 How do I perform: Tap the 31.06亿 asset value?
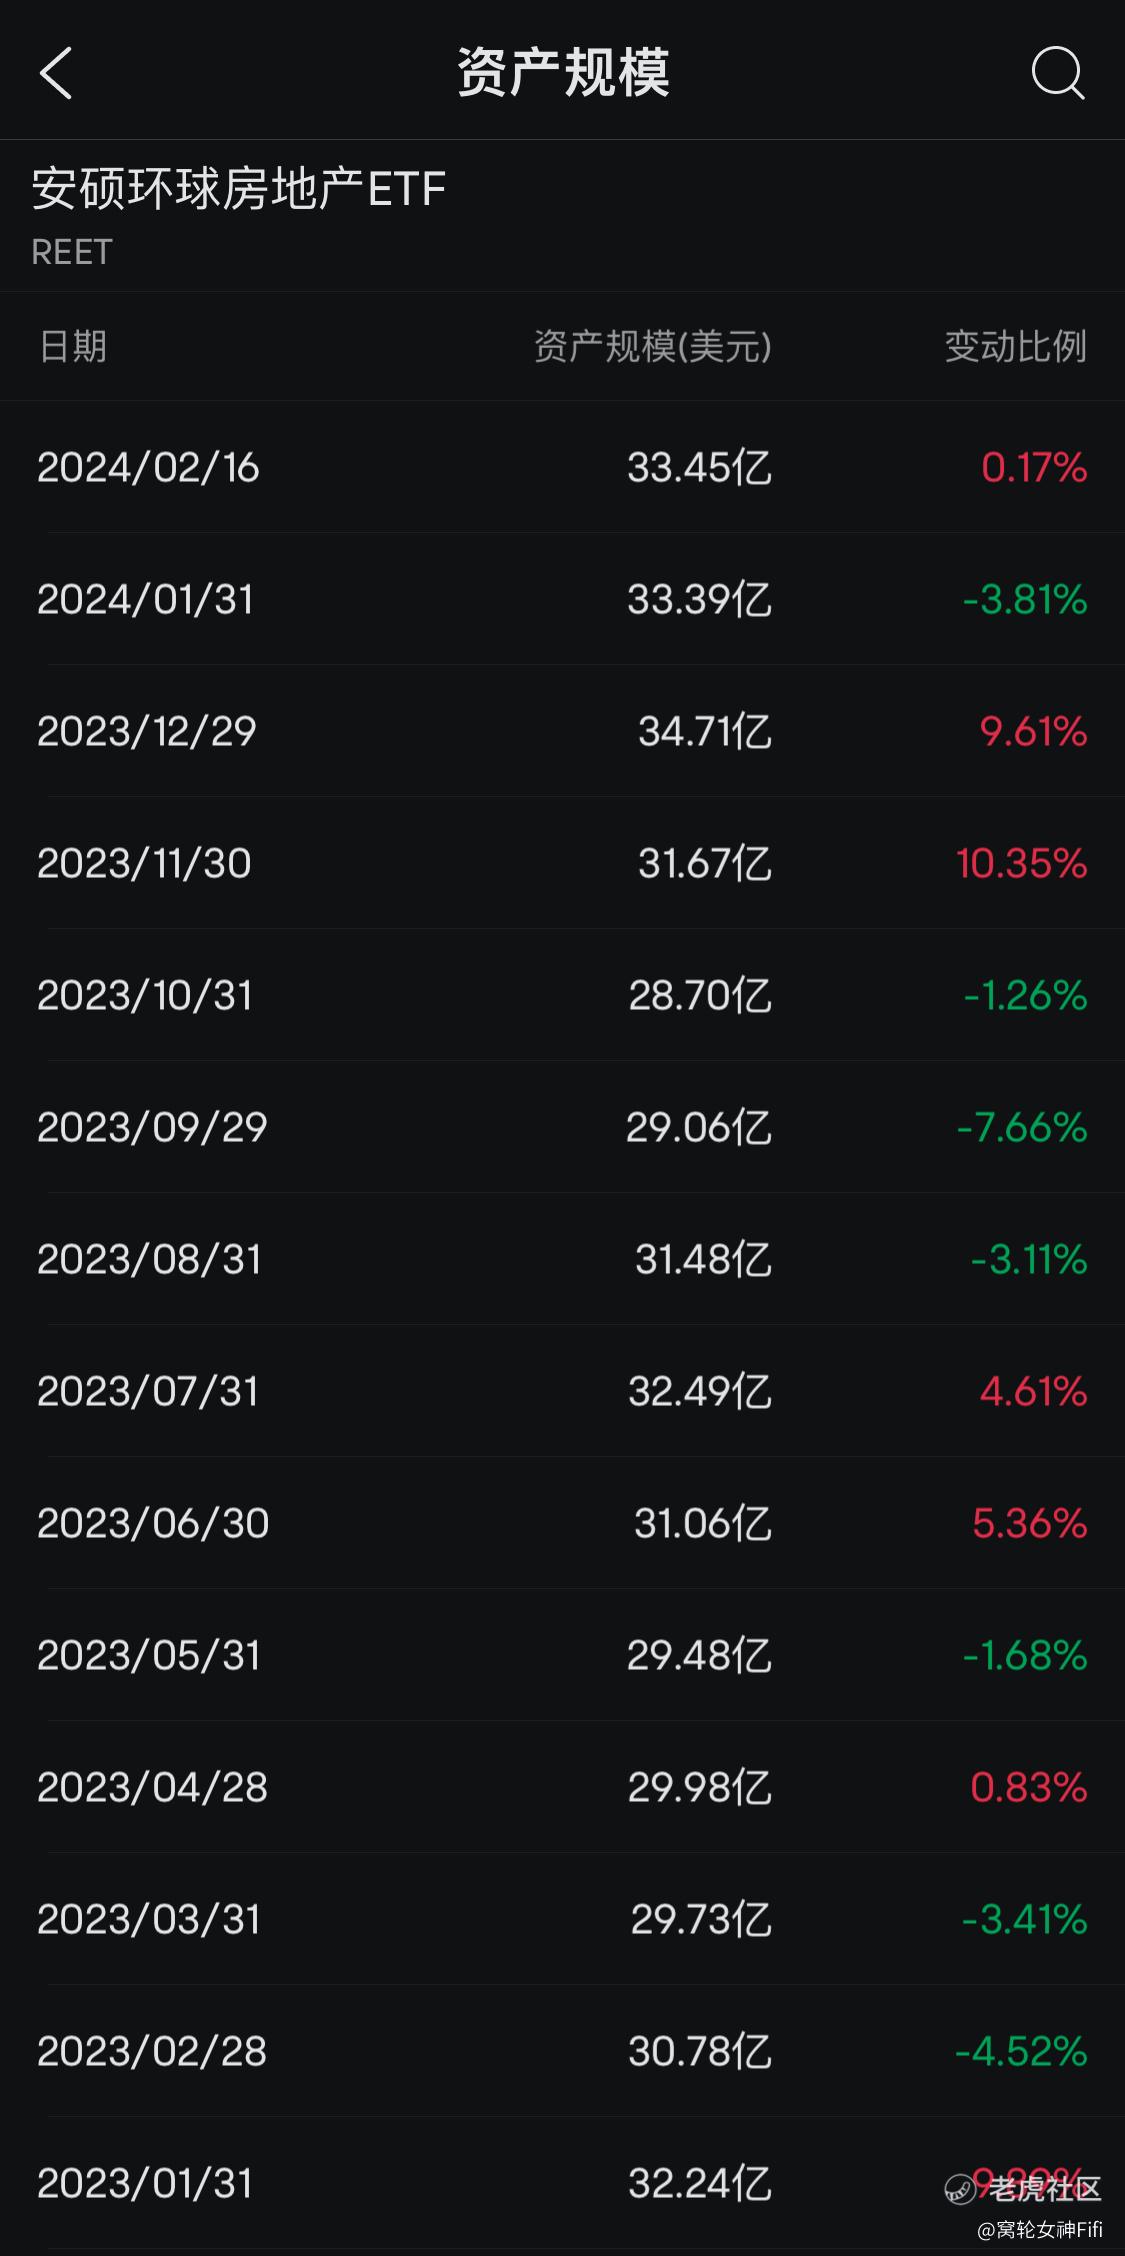[703, 1523]
